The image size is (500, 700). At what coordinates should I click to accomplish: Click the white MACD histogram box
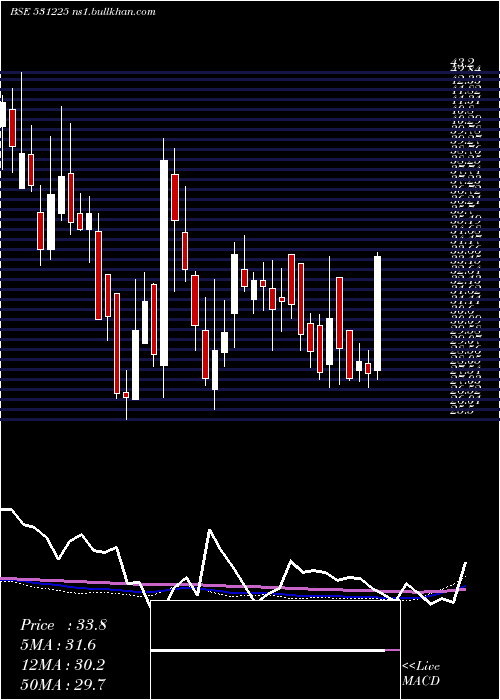(x=275, y=650)
